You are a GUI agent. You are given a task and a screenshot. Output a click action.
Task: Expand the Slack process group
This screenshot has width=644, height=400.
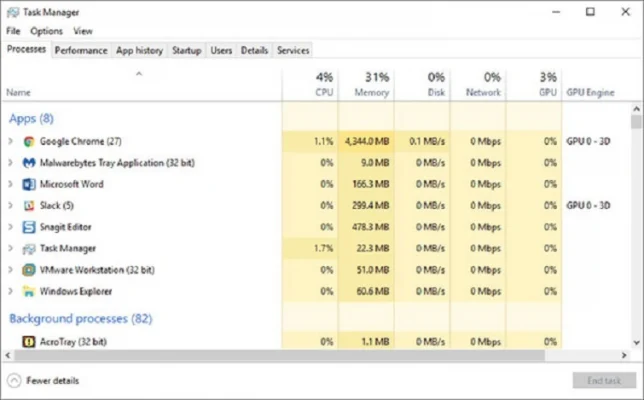pyautogui.click(x=11, y=205)
